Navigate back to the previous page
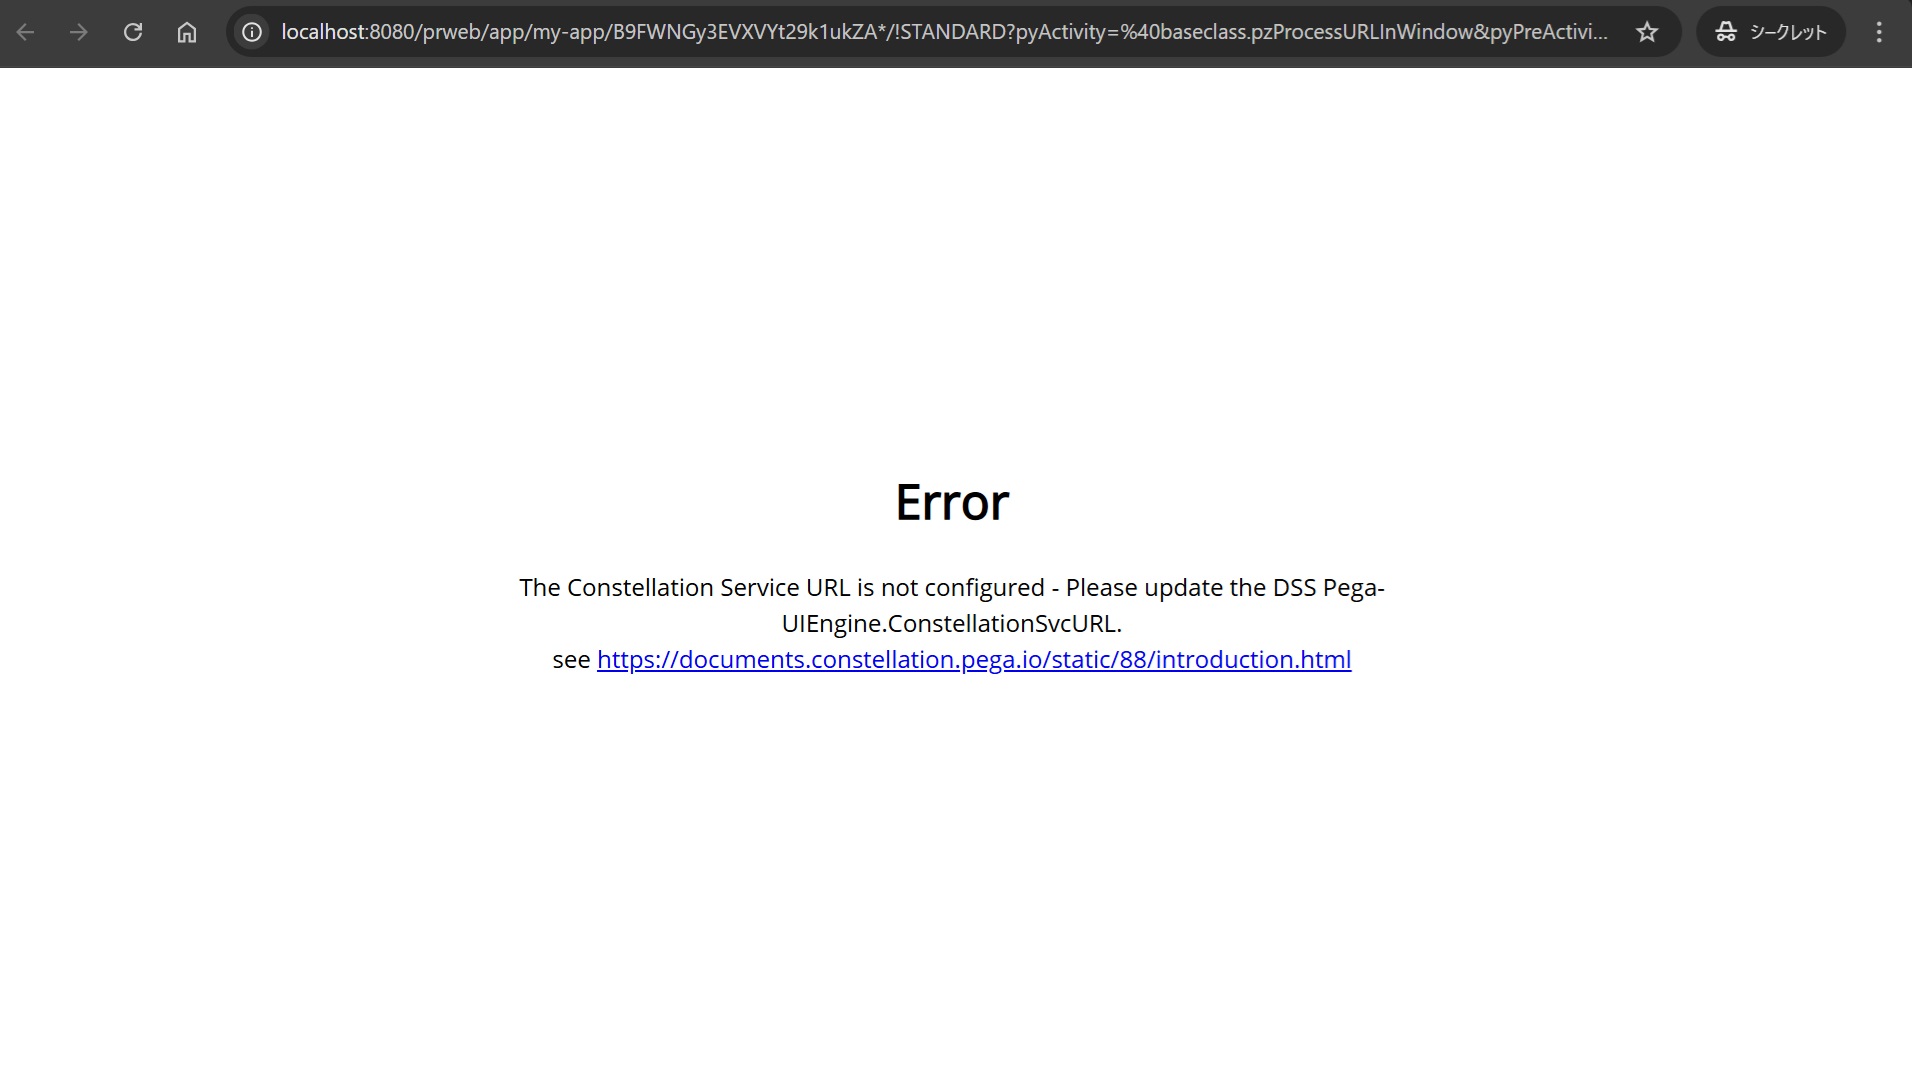Viewport: 1912px width, 1065px height. (27, 32)
